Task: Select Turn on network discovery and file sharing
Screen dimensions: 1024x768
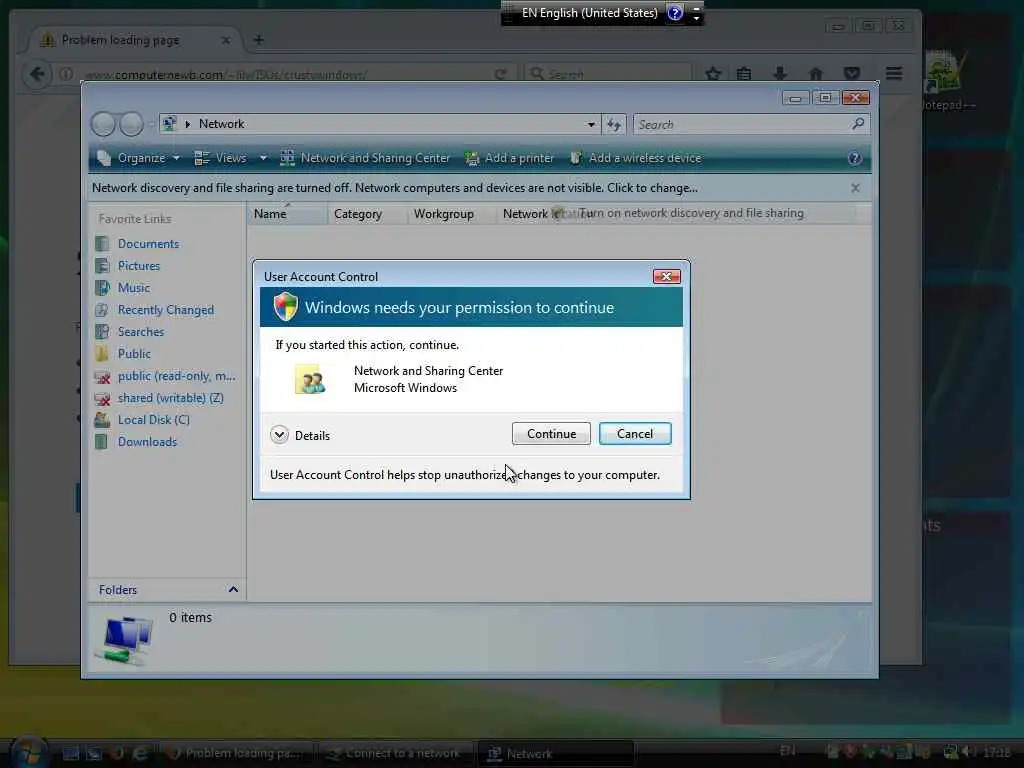Action: point(692,213)
